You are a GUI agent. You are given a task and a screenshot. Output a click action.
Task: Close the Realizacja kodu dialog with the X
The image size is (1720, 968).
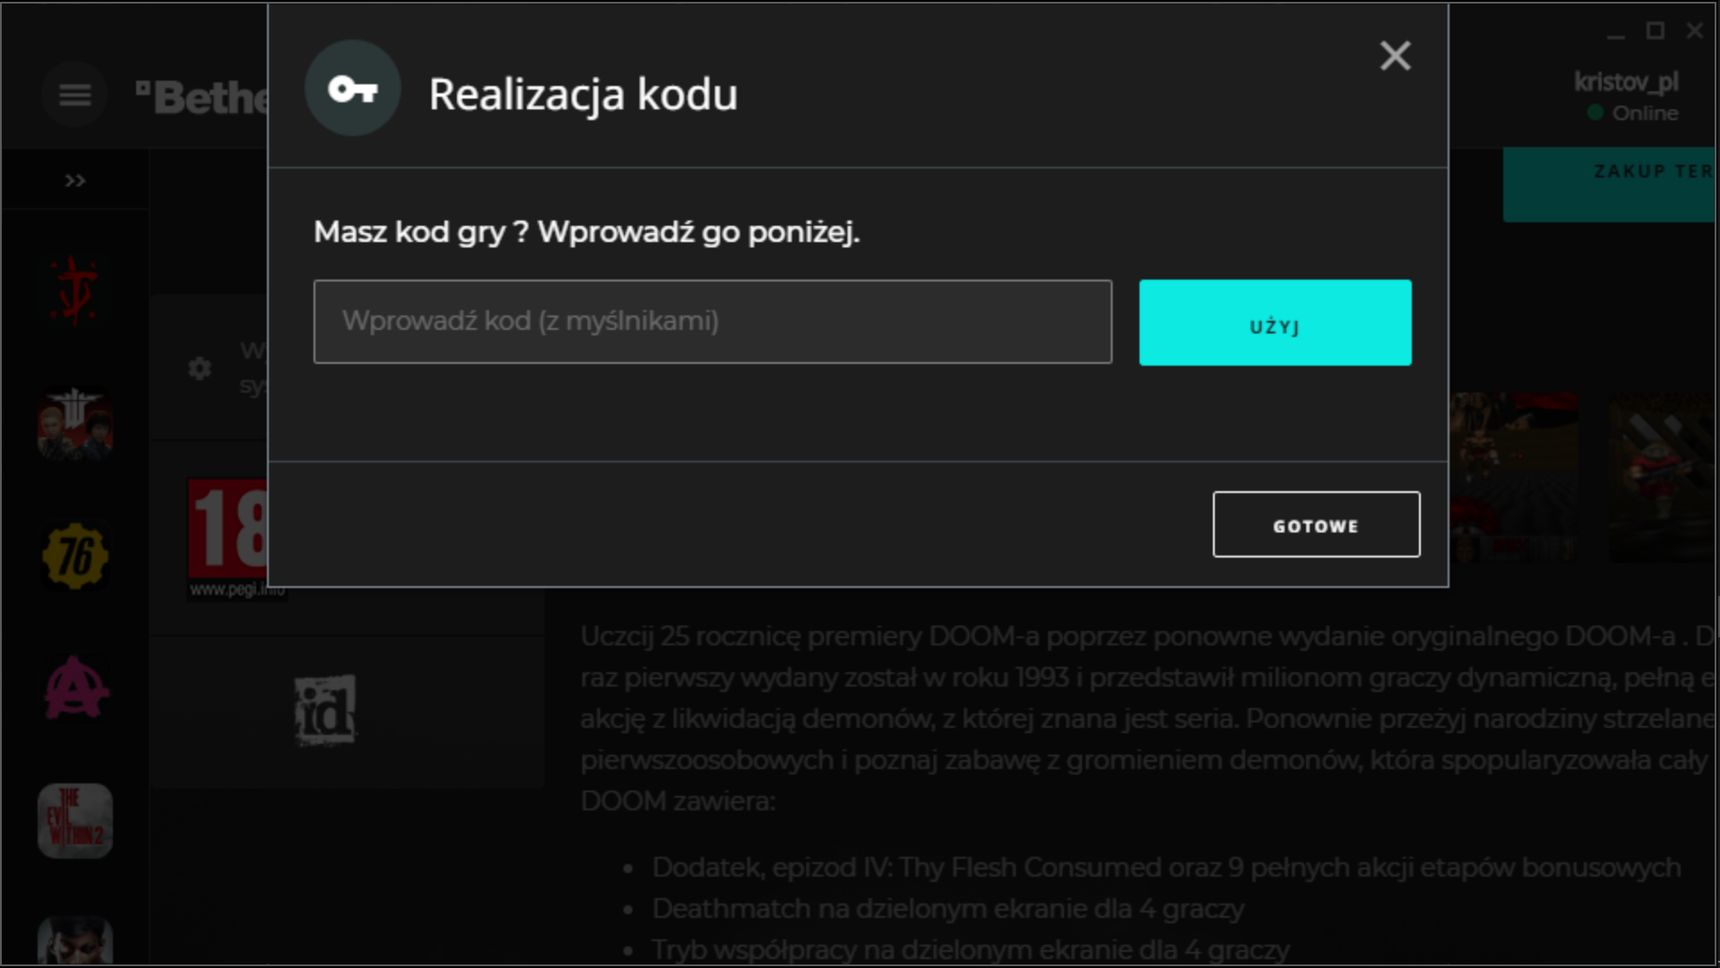tap(1395, 56)
